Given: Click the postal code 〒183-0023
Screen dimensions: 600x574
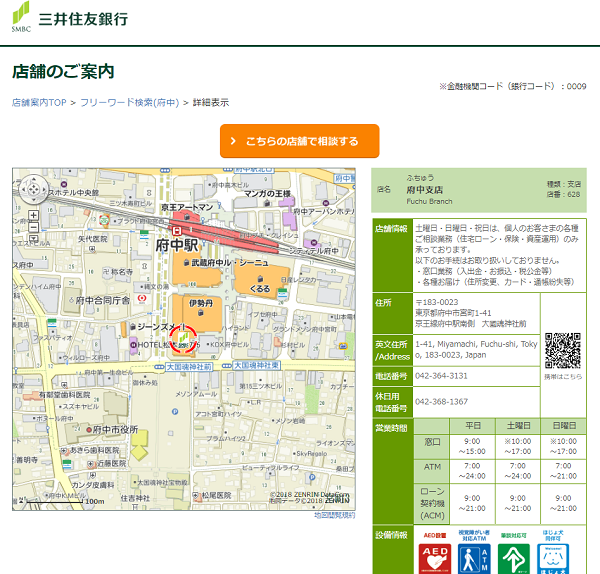Looking at the screenshot, I should 437,302.
